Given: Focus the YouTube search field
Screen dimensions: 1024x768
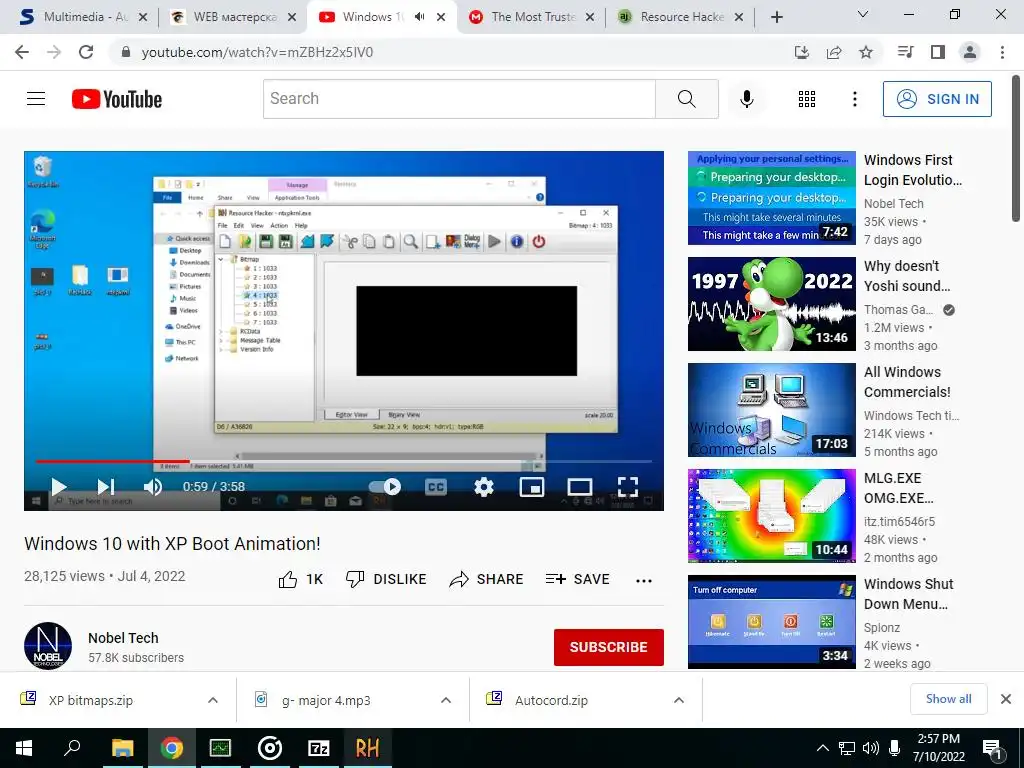Looking at the screenshot, I should 459,99.
